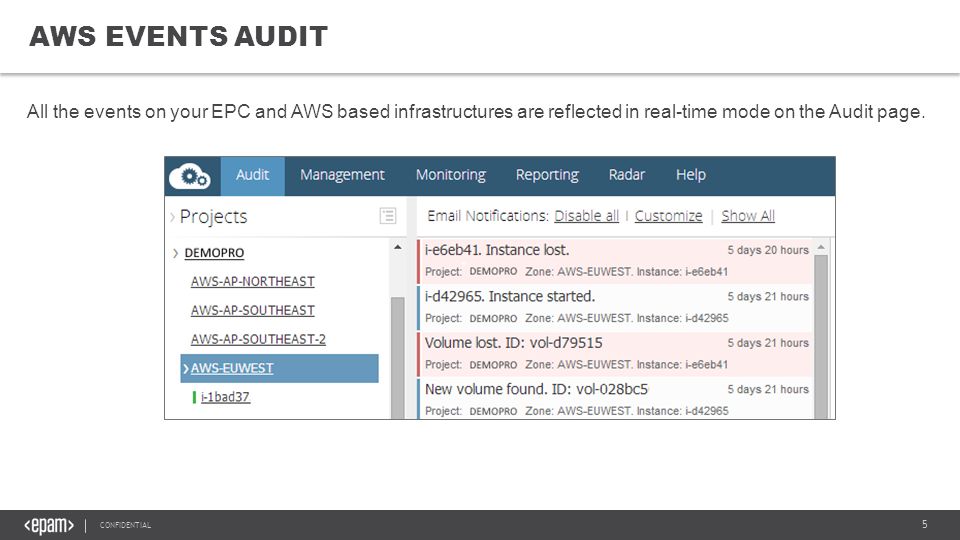Screen dimensions: 960x540
Task: Switch to the Monitoring tab
Action: 451,175
